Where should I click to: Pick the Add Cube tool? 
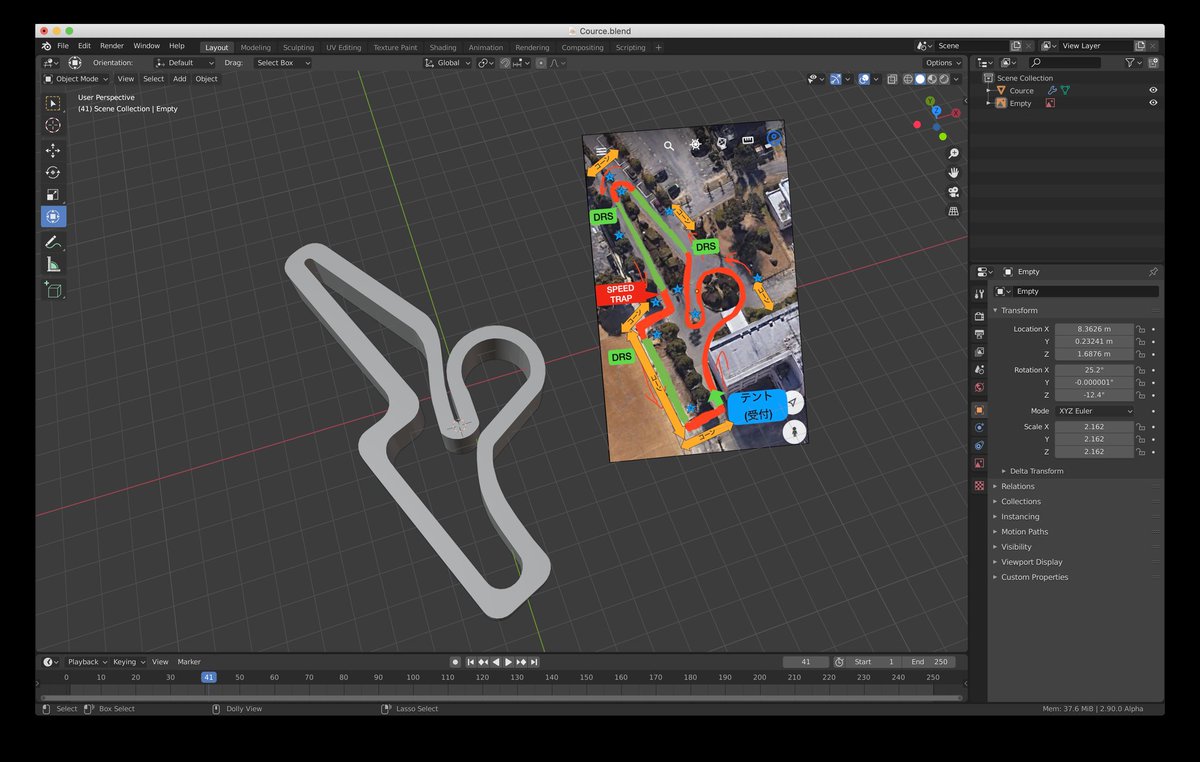[53, 290]
